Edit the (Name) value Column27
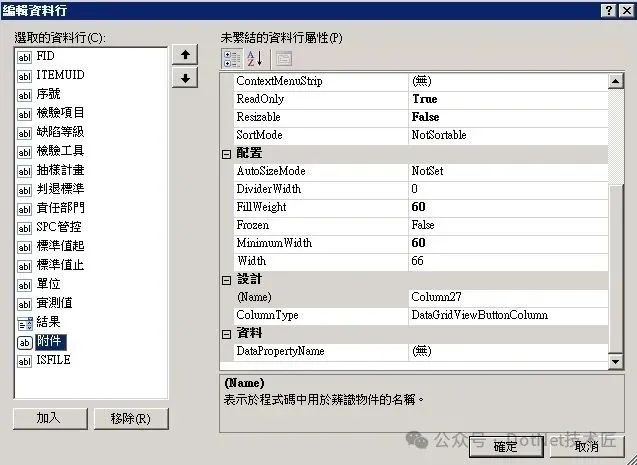This screenshot has width=637, height=465. (508, 297)
